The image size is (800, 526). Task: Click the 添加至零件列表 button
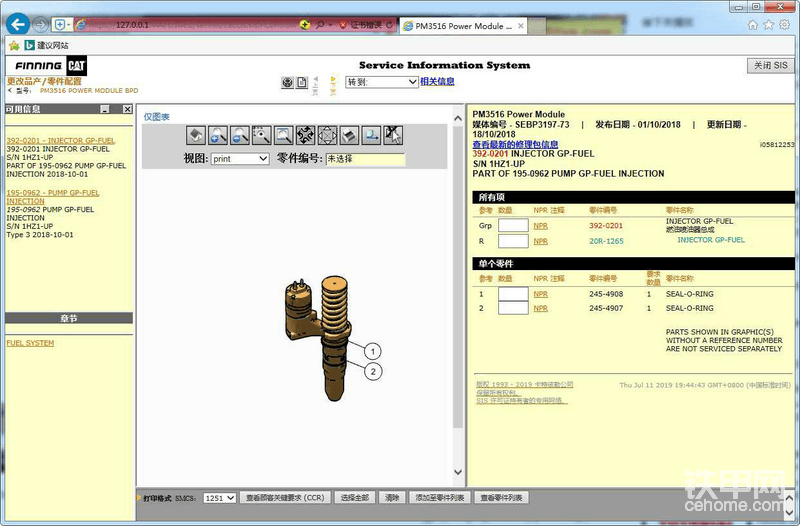coord(440,498)
